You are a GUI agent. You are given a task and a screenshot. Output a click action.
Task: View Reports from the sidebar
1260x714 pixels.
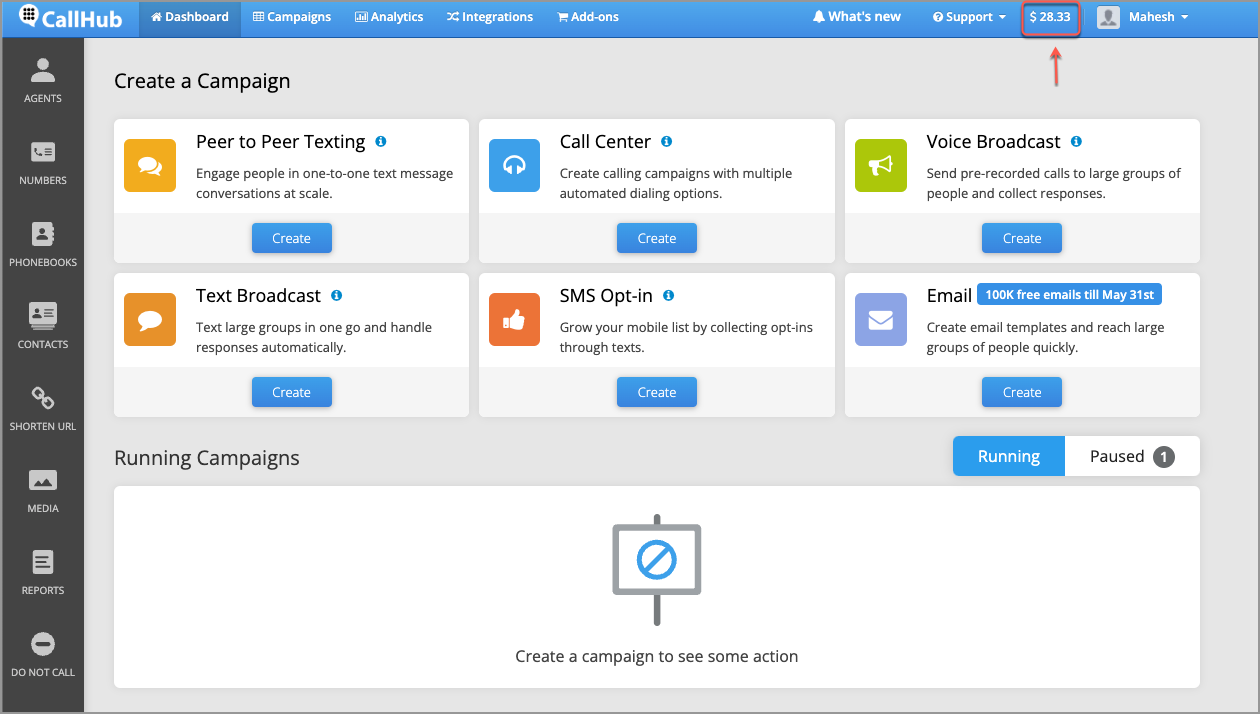click(x=42, y=572)
